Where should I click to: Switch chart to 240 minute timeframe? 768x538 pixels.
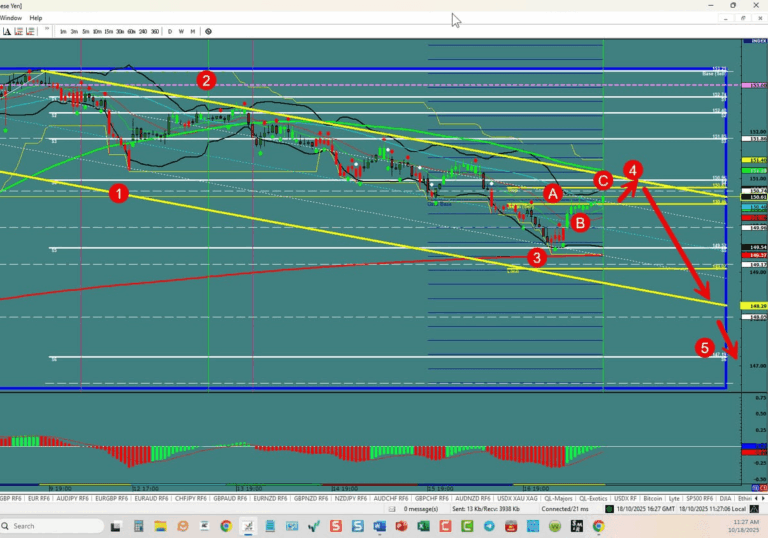(143, 31)
